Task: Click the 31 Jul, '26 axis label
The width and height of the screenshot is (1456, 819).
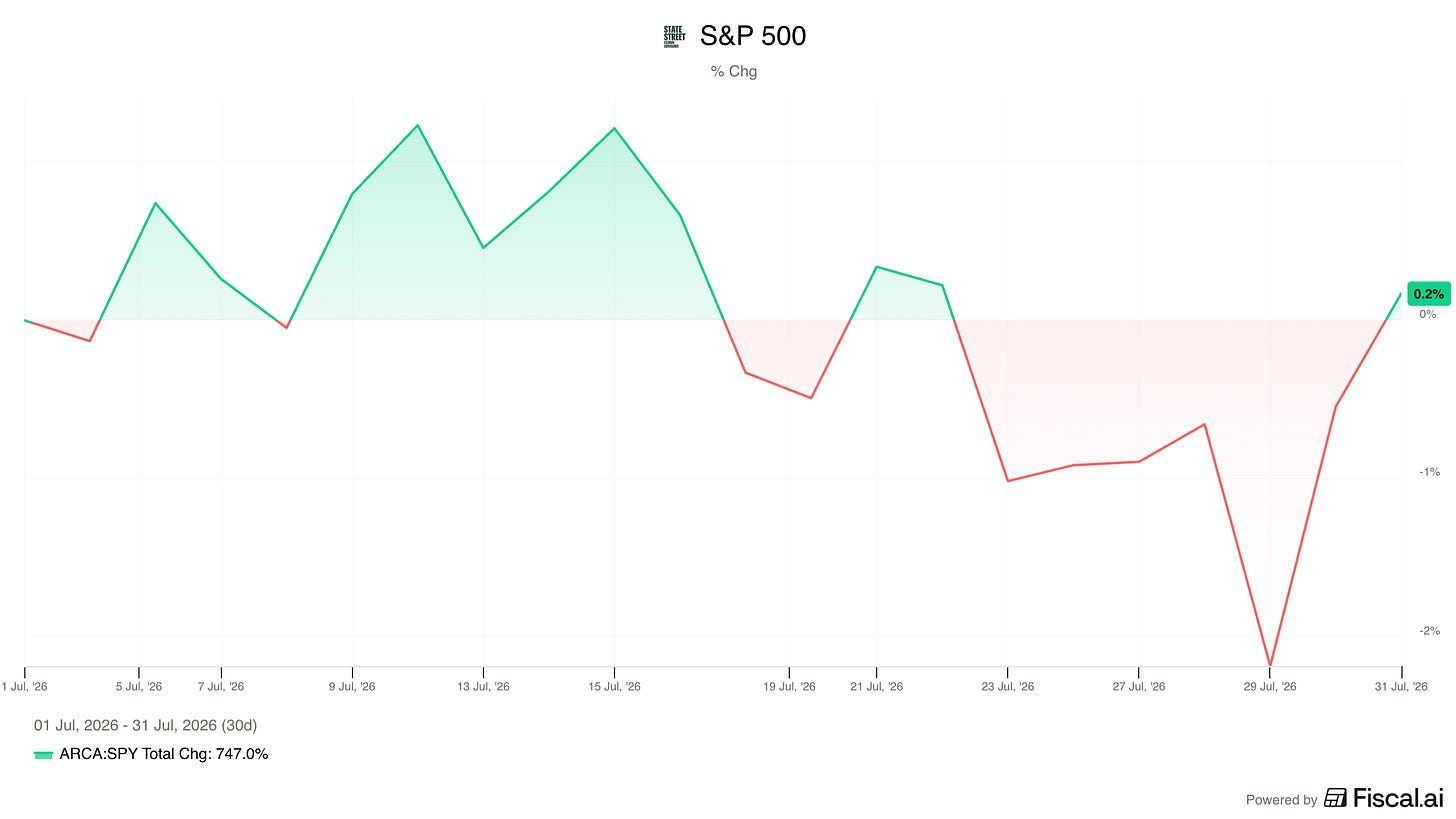Action: coord(1401,687)
